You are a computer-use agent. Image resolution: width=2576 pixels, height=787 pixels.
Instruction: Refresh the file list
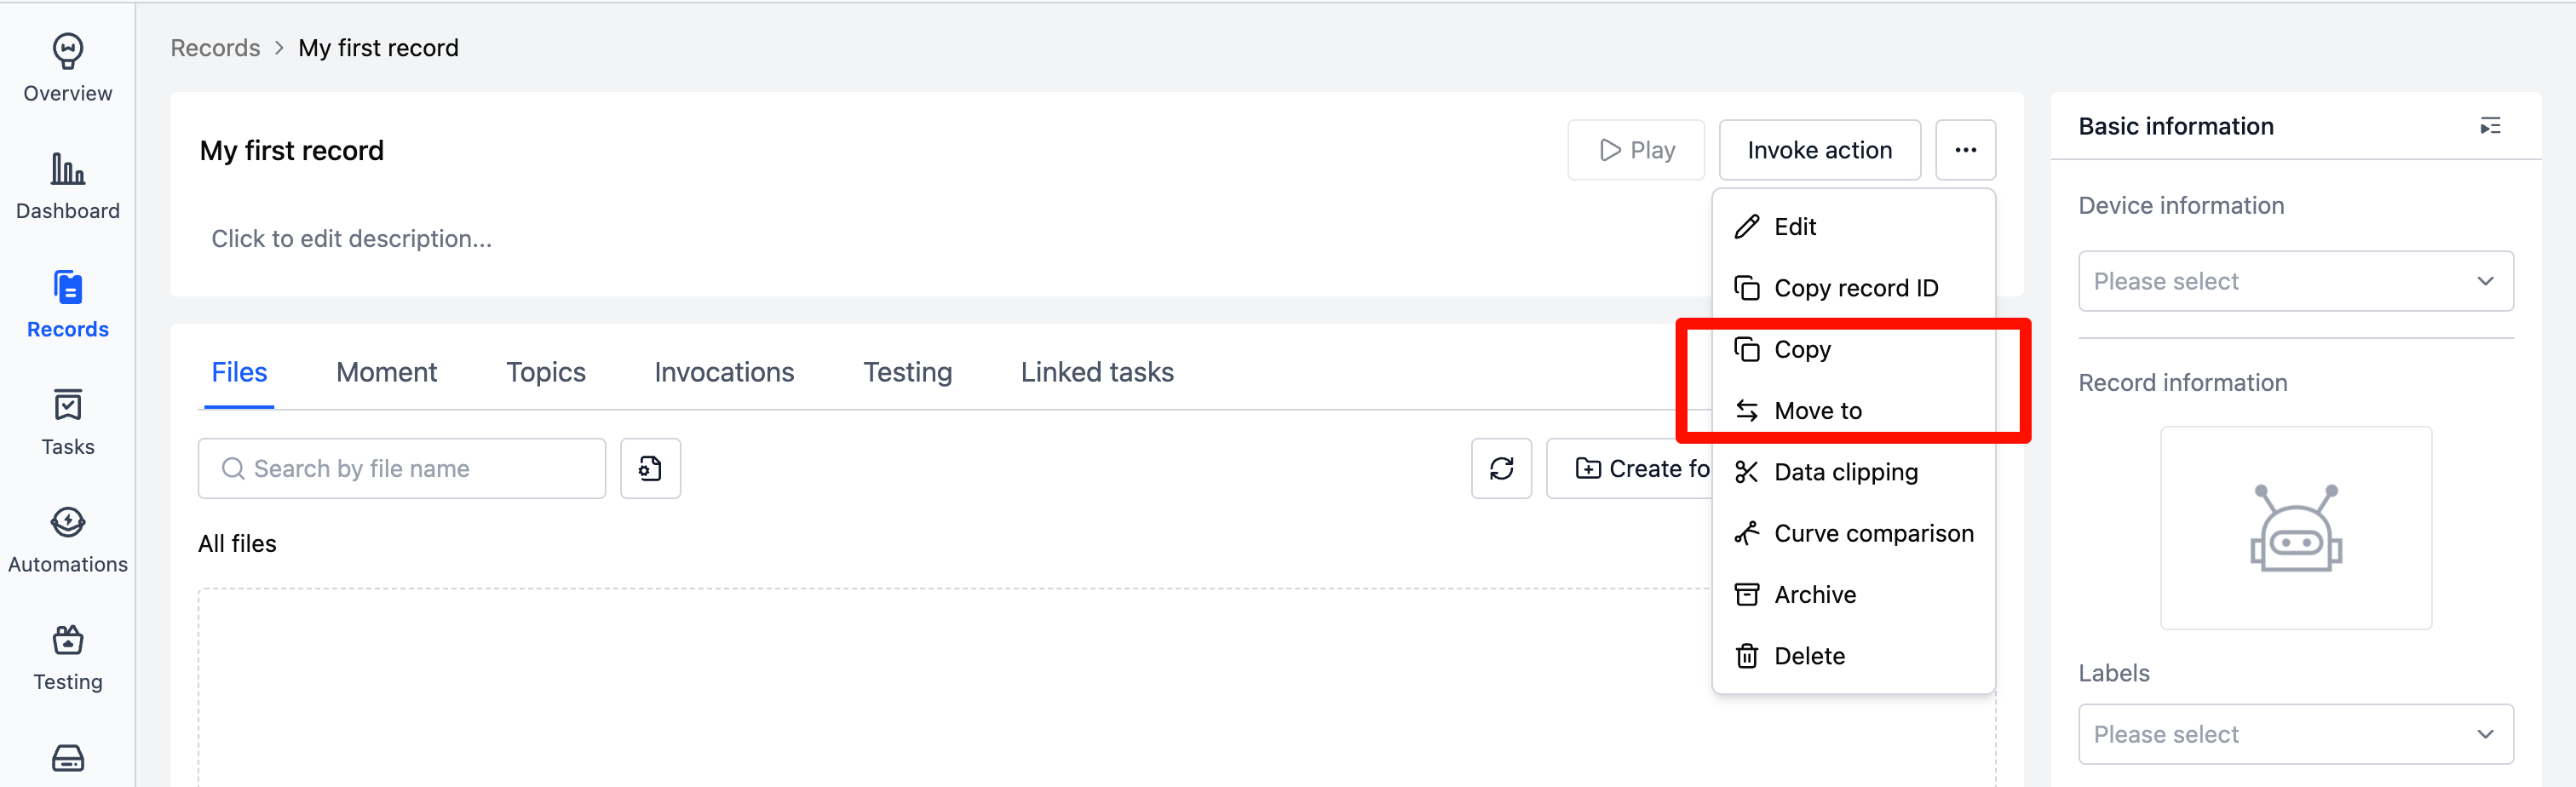(1501, 468)
